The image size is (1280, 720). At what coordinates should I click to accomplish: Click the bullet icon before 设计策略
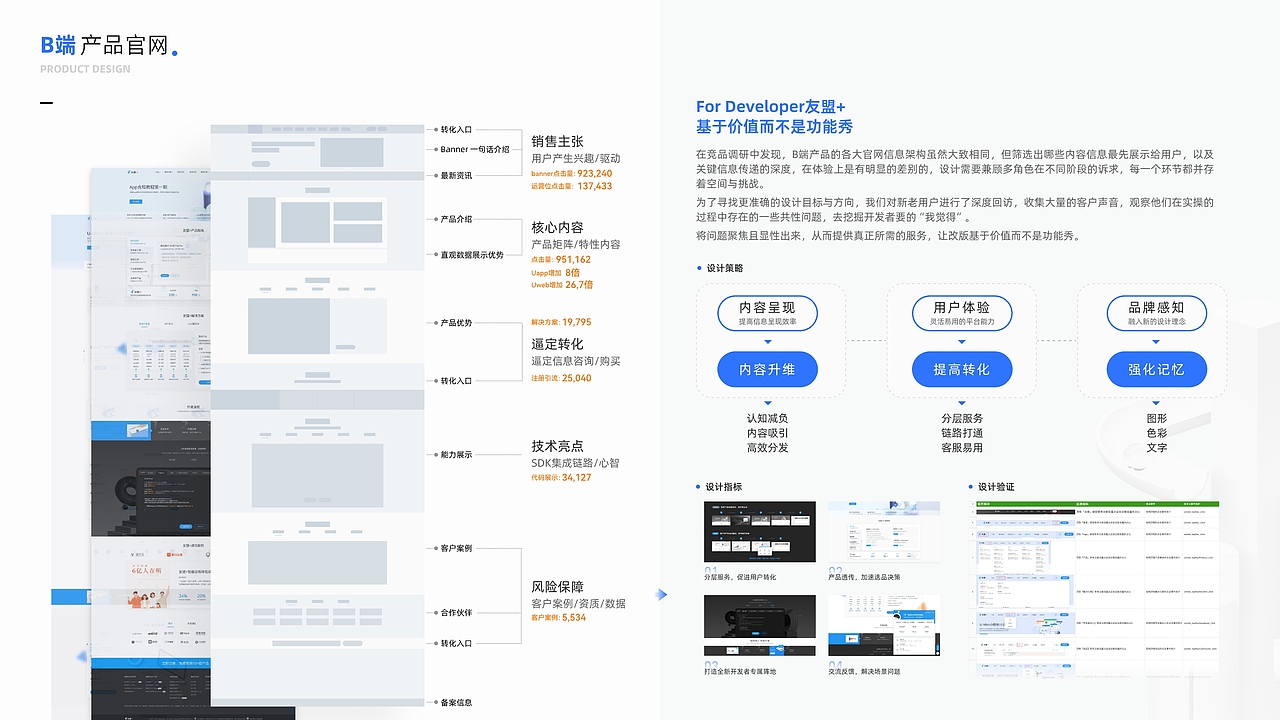click(700, 268)
